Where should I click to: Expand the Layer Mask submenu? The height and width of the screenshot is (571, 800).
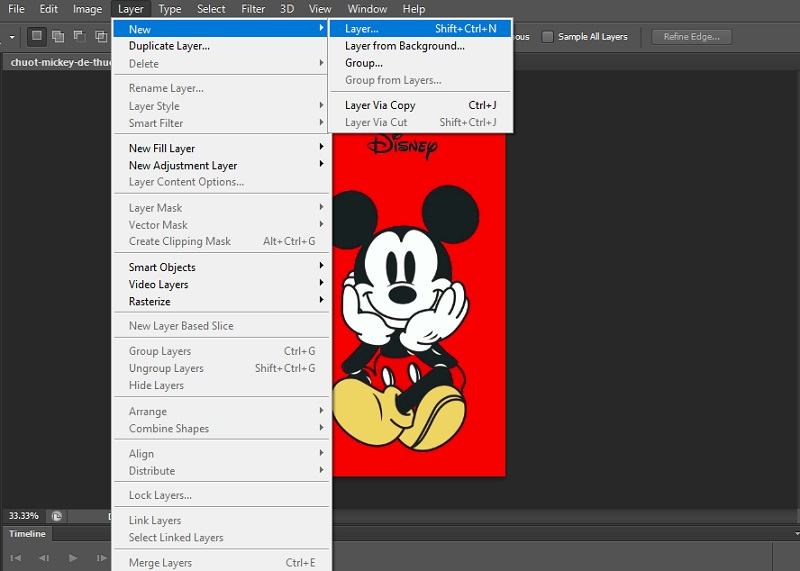(x=220, y=208)
